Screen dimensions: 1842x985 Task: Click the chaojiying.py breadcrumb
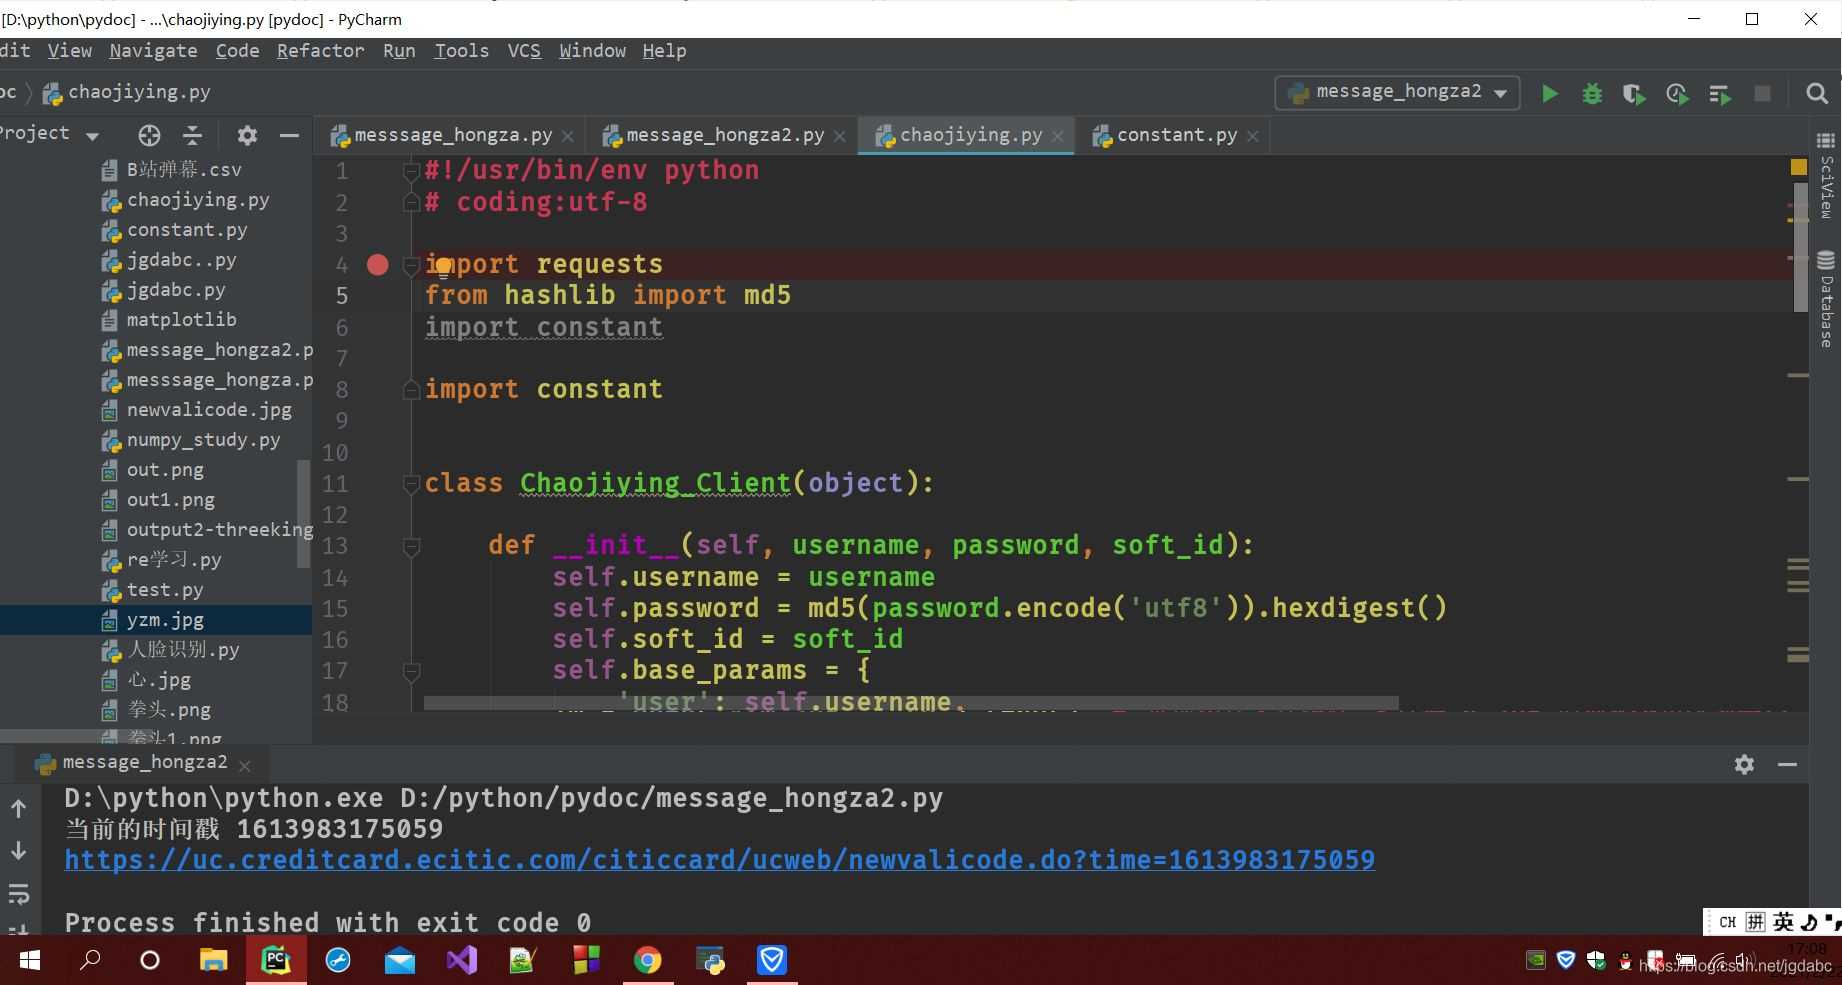140,92
